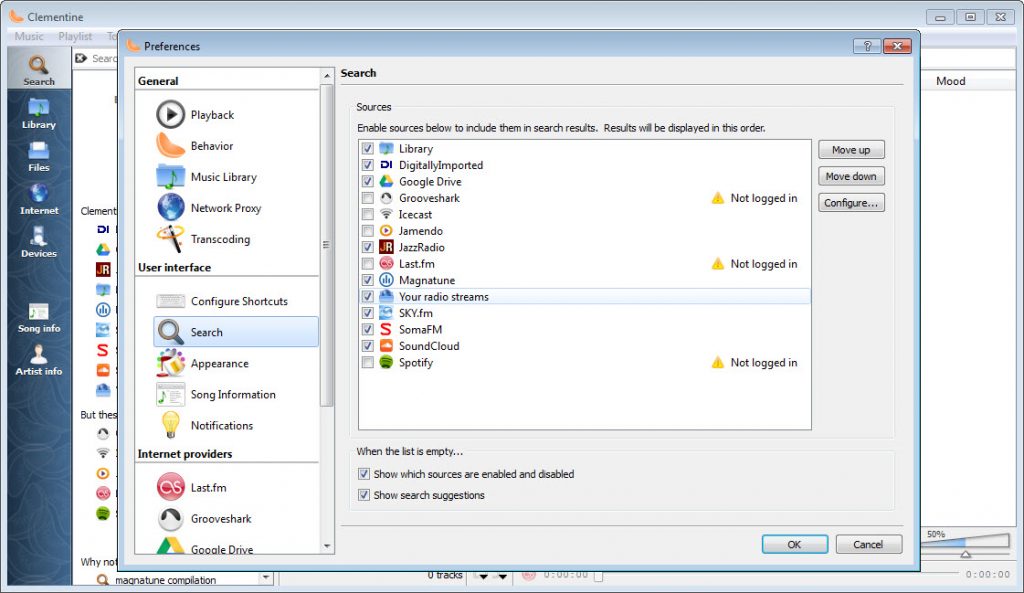Switch to Library tab in Clementine sidebar
Image resolution: width=1024 pixels, height=593 pixels.
39,114
